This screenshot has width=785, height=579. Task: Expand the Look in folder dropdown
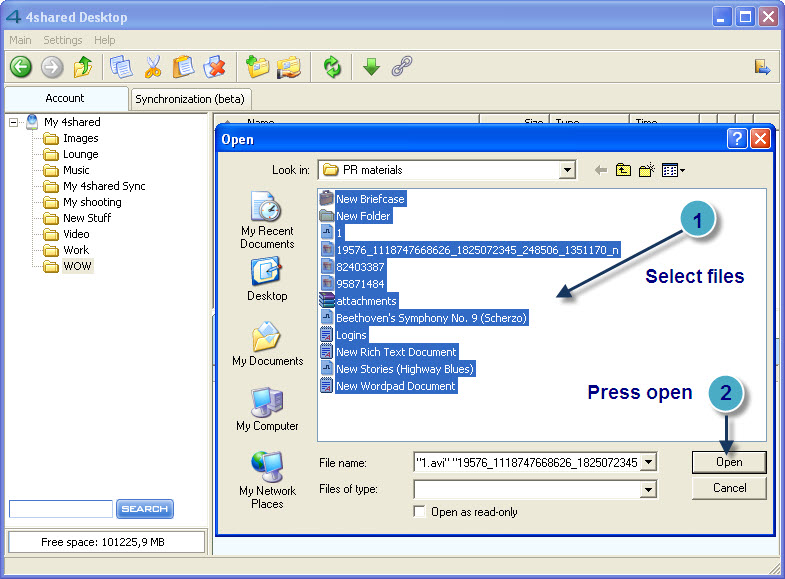coord(567,170)
